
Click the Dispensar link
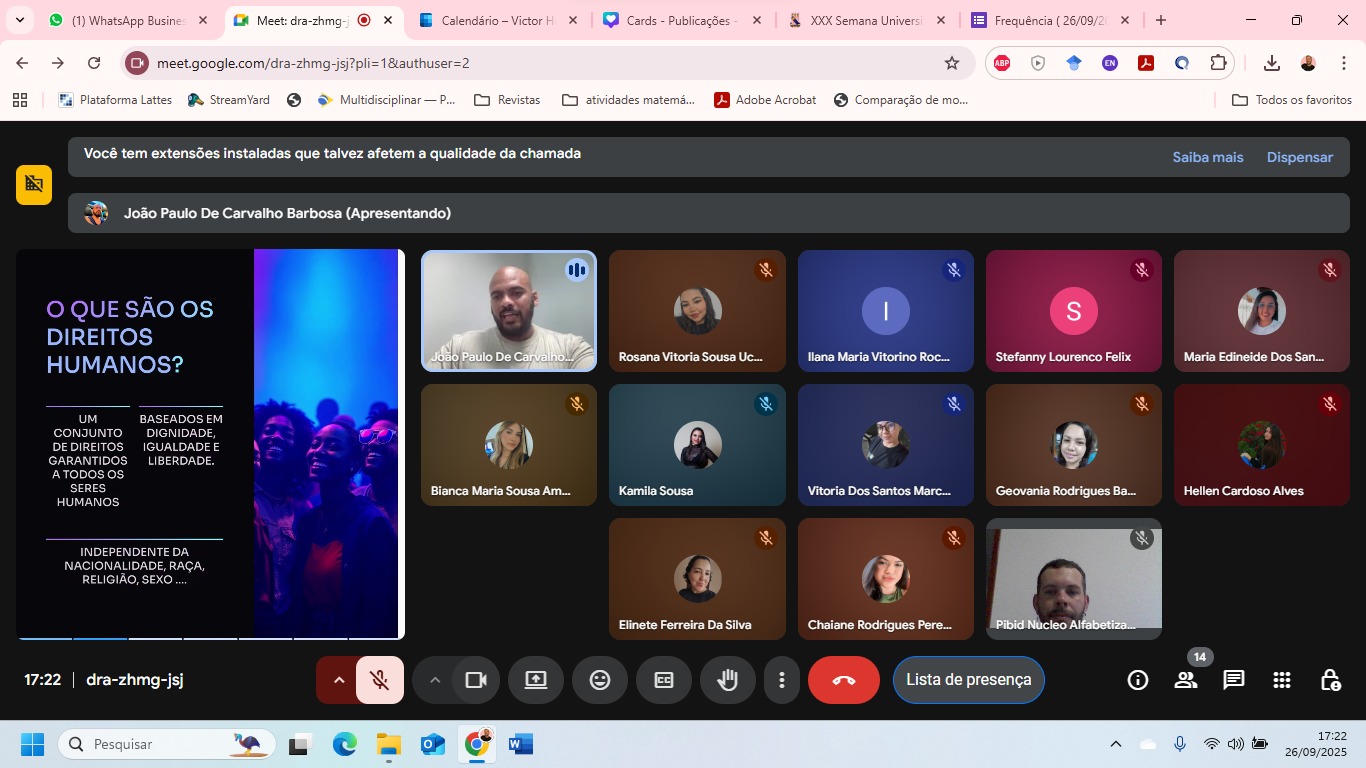click(1299, 157)
